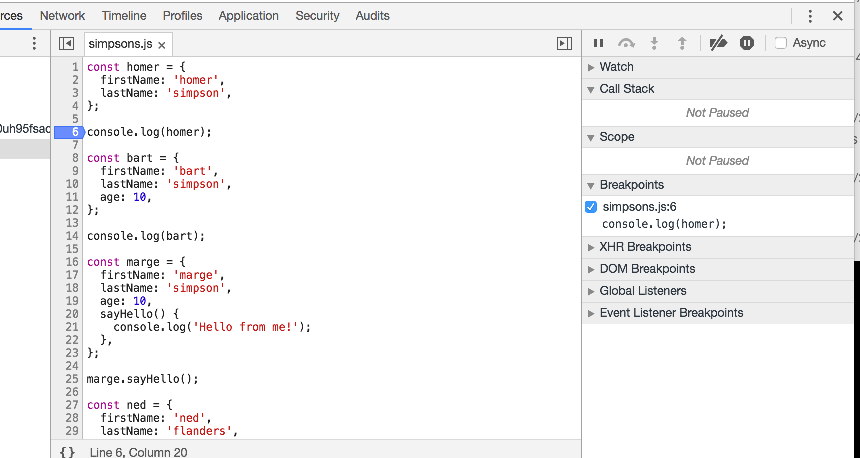Open the Audits tab

(372, 16)
